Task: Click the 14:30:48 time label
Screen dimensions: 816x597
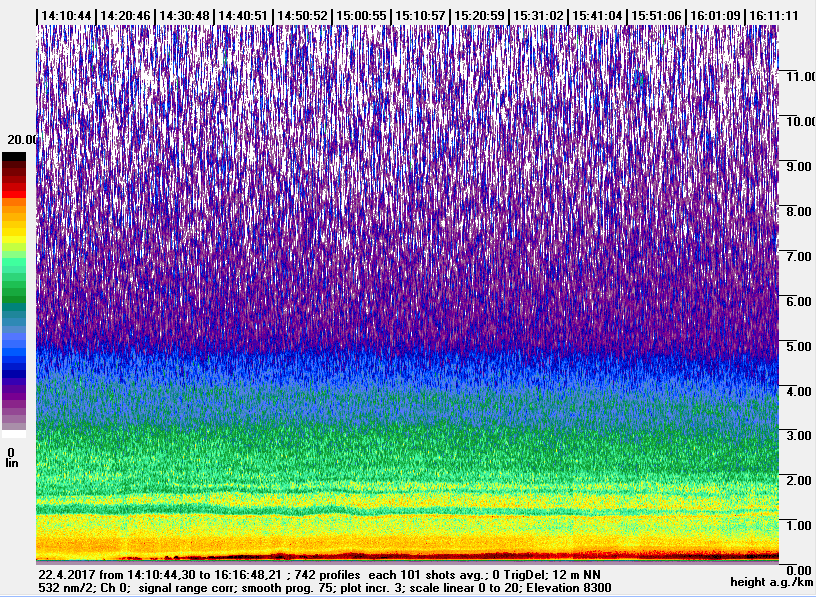Action: (184, 16)
